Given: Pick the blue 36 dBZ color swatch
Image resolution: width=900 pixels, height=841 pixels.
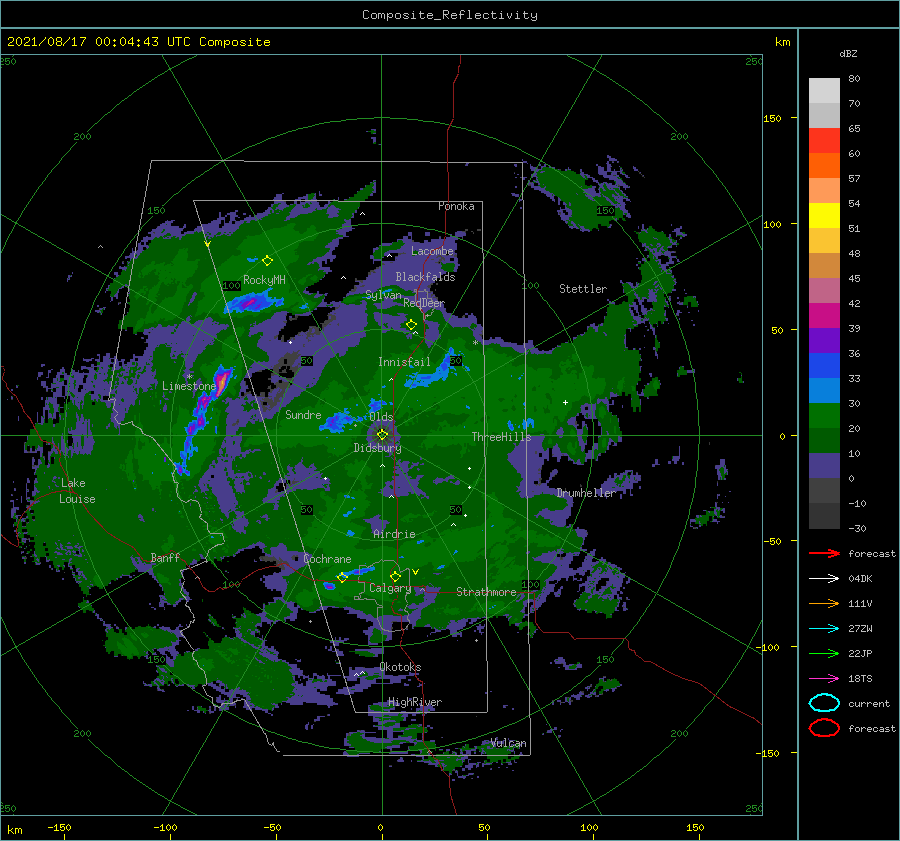Looking at the screenshot, I should [x=824, y=365].
